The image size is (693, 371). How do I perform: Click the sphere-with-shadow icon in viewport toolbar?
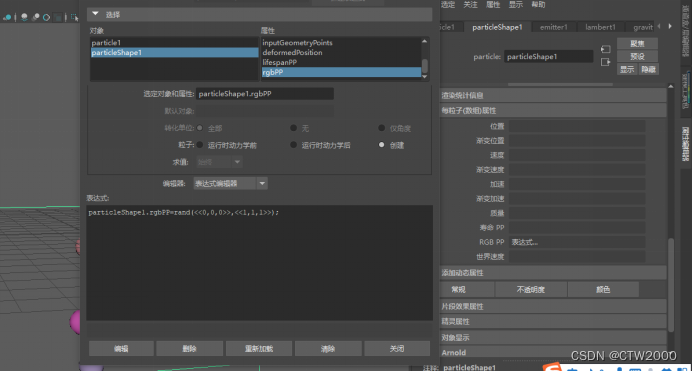click(24, 18)
